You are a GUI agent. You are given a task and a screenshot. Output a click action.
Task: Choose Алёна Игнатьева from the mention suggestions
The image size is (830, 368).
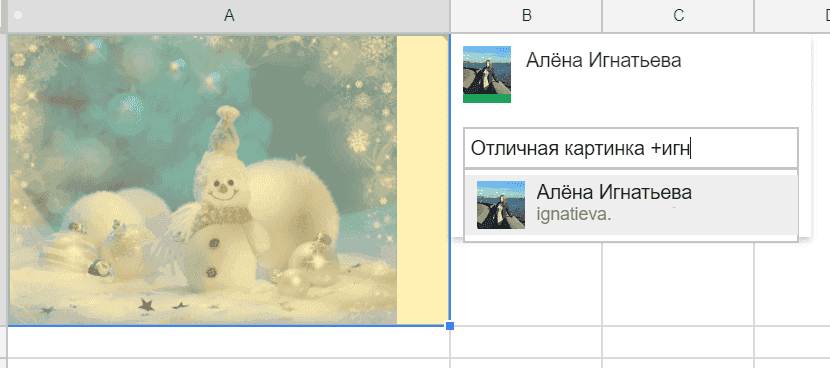(x=630, y=205)
